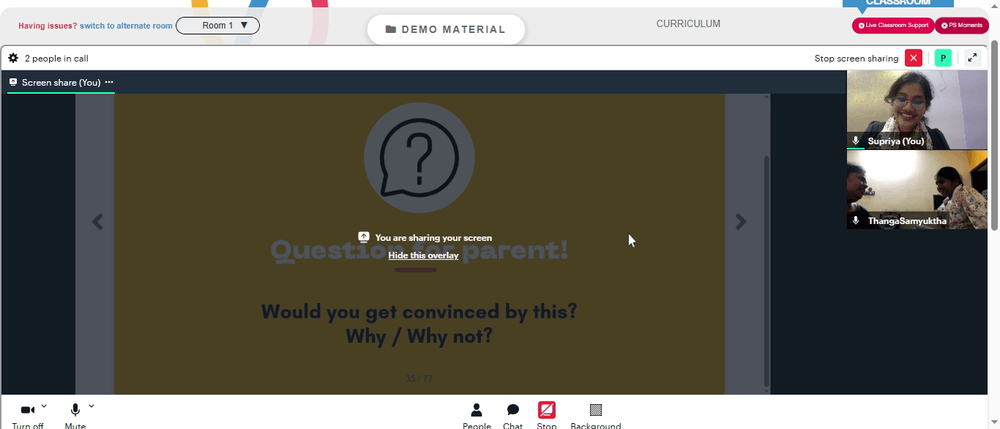Open Demo Material folder button
This screenshot has width=1000, height=429.
tap(446, 29)
